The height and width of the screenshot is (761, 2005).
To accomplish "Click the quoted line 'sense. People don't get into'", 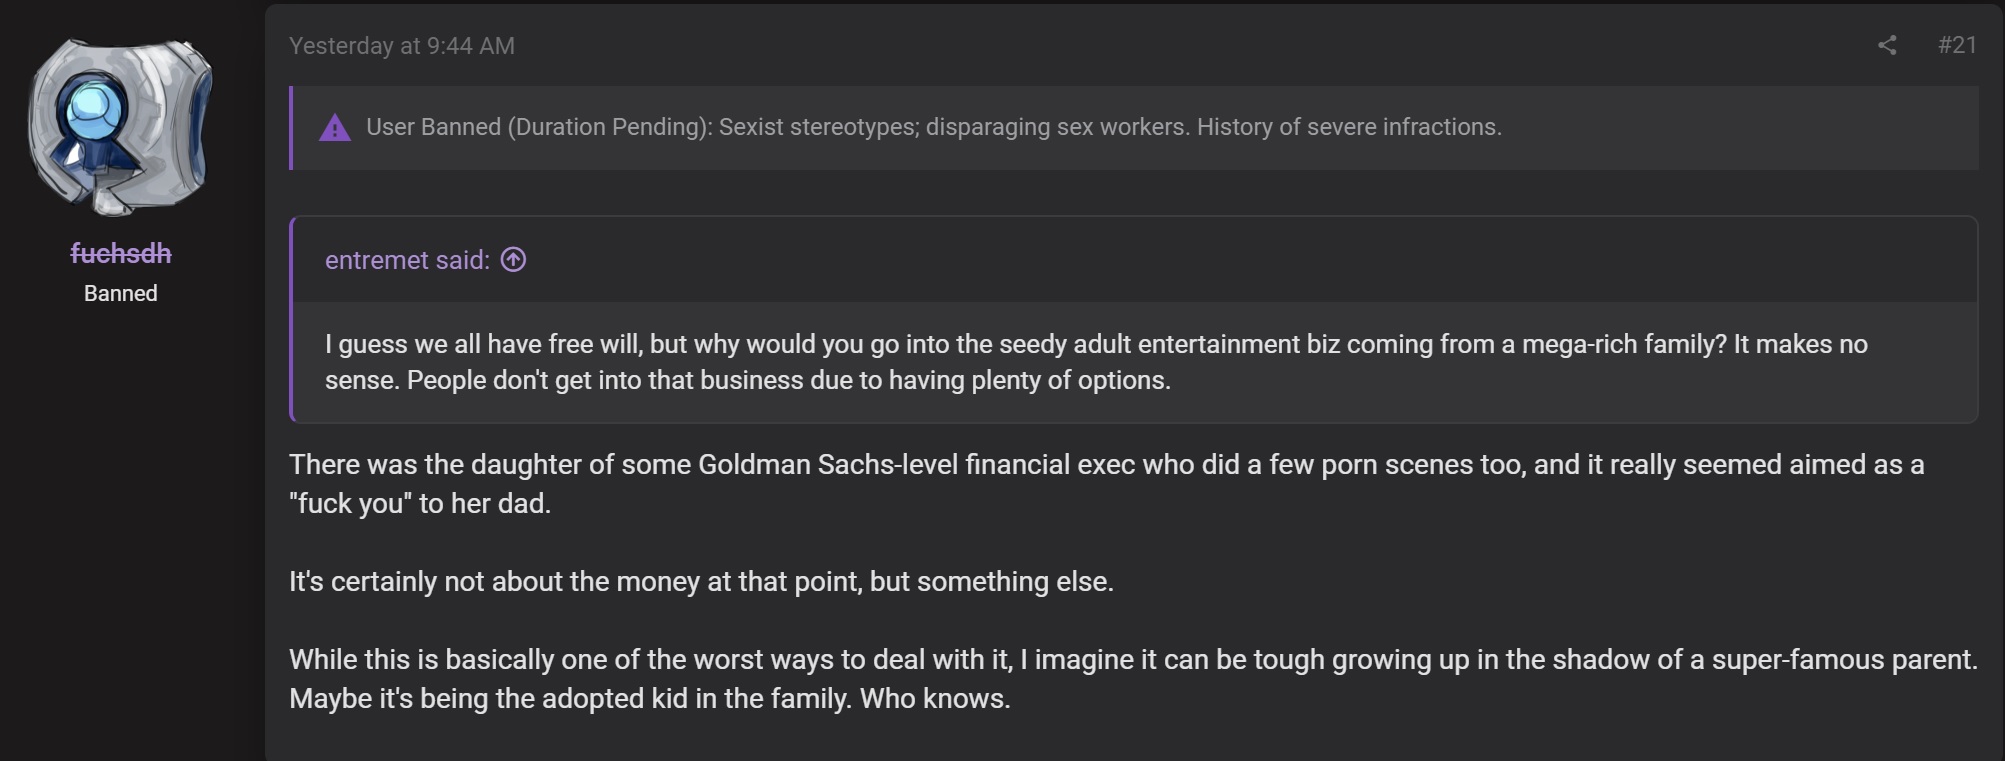I will click(x=747, y=380).
